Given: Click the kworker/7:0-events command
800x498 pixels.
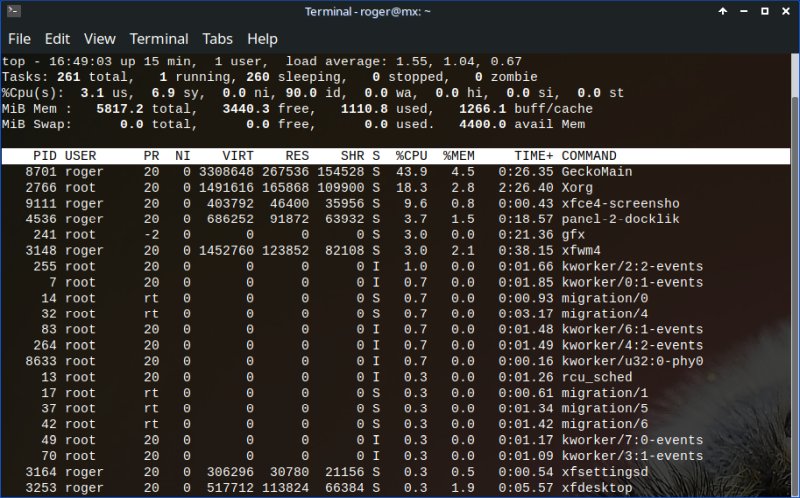Looking at the screenshot, I should coord(632,440).
